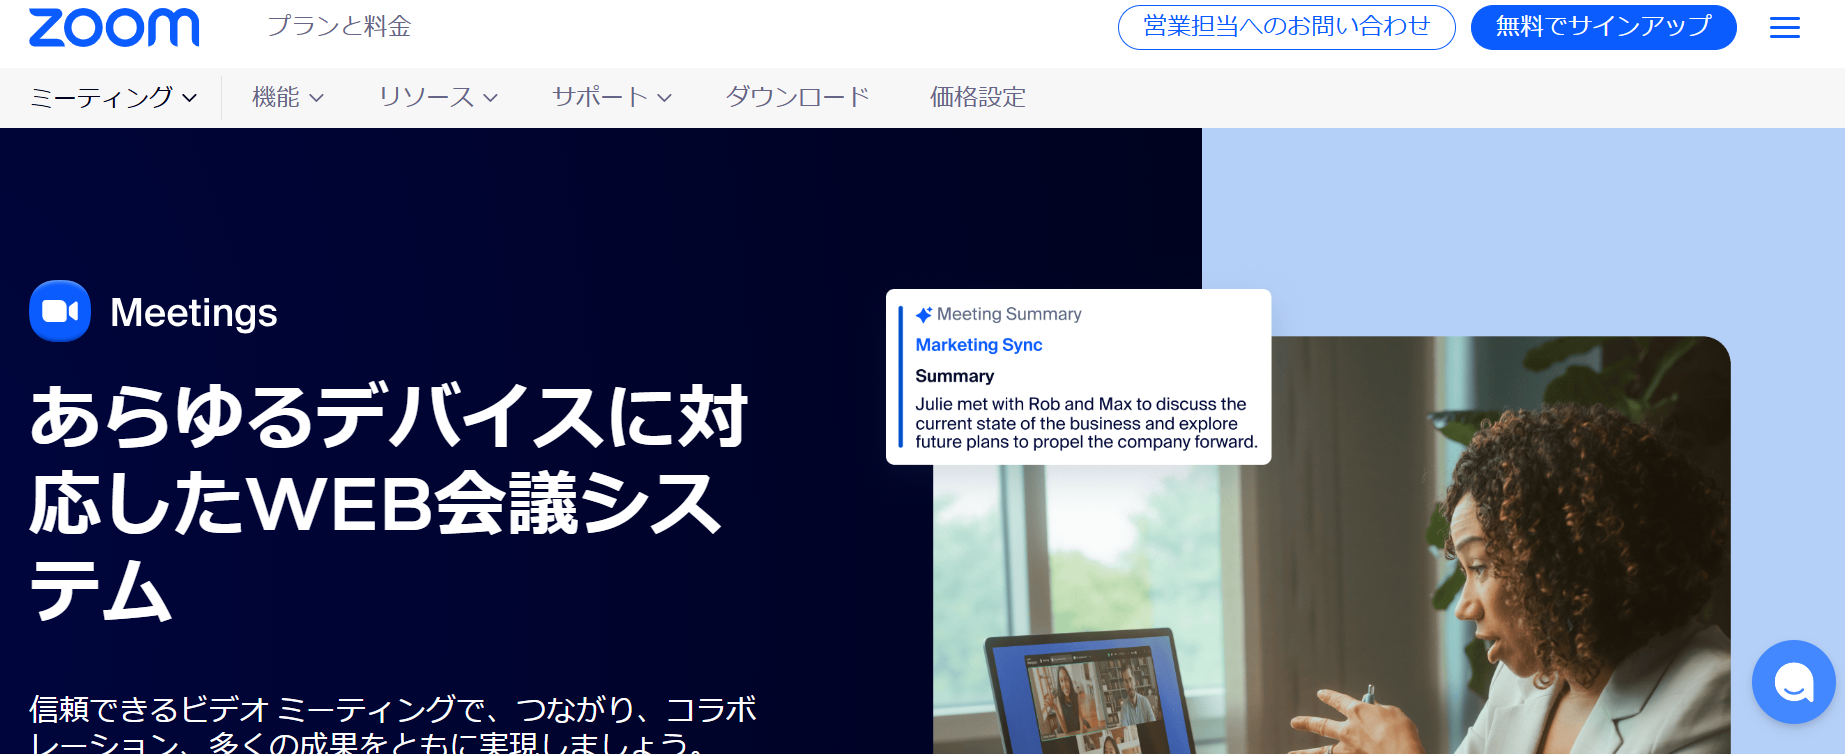Open プランと料金 link
The height and width of the screenshot is (754, 1845).
[x=339, y=26]
